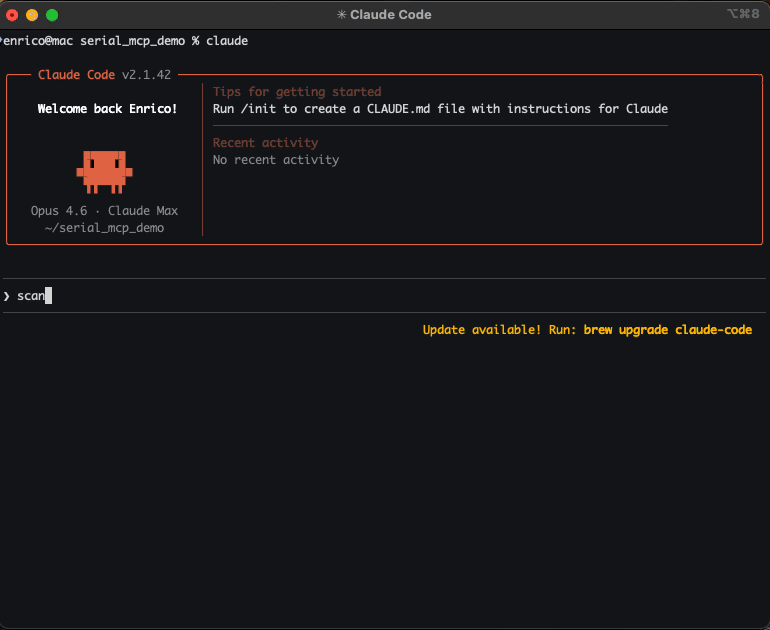Minimize the terminal with the yellow button
The image size is (770, 630).
(x=32, y=15)
